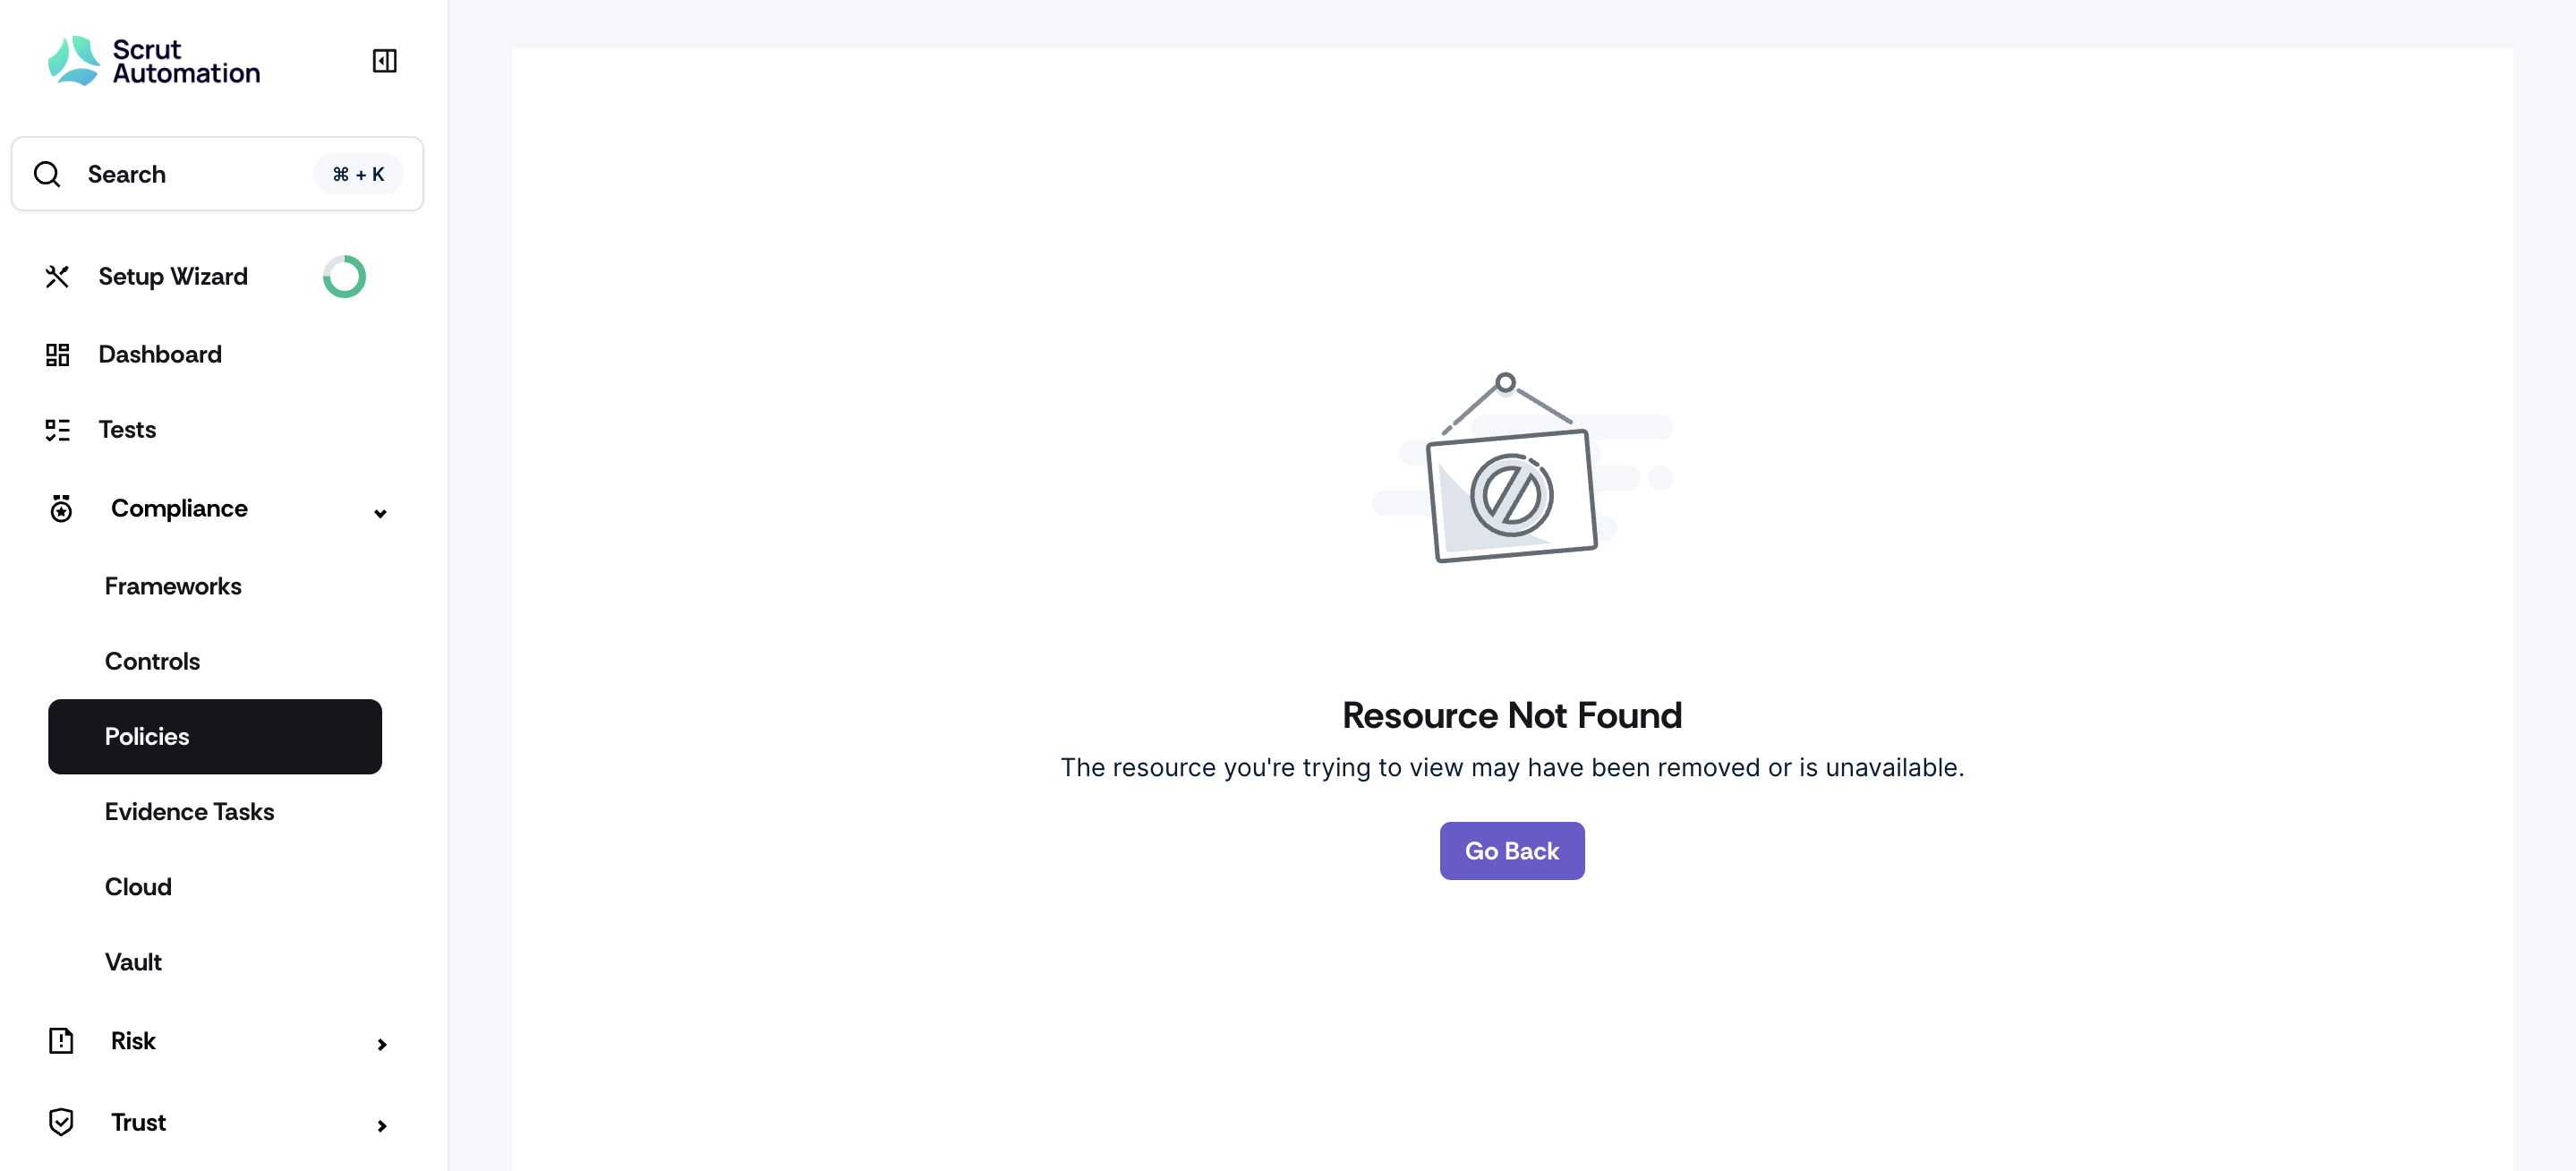Collapse the sidebar with panel icon
This screenshot has height=1171, width=2576.
(x=384, y=61)
